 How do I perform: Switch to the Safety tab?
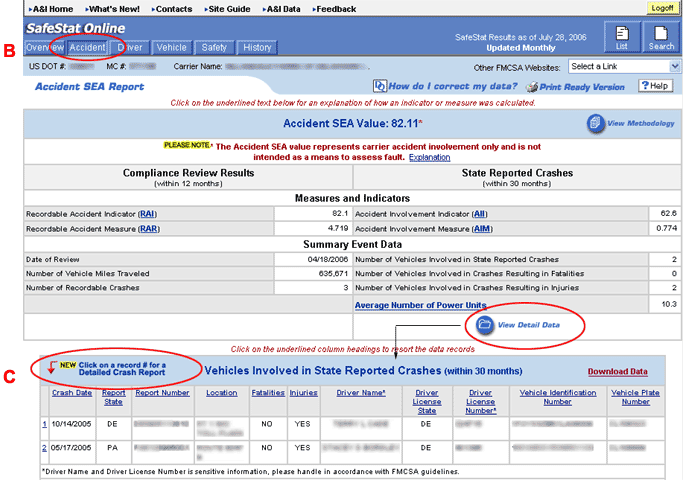click(x=214, y=47)
